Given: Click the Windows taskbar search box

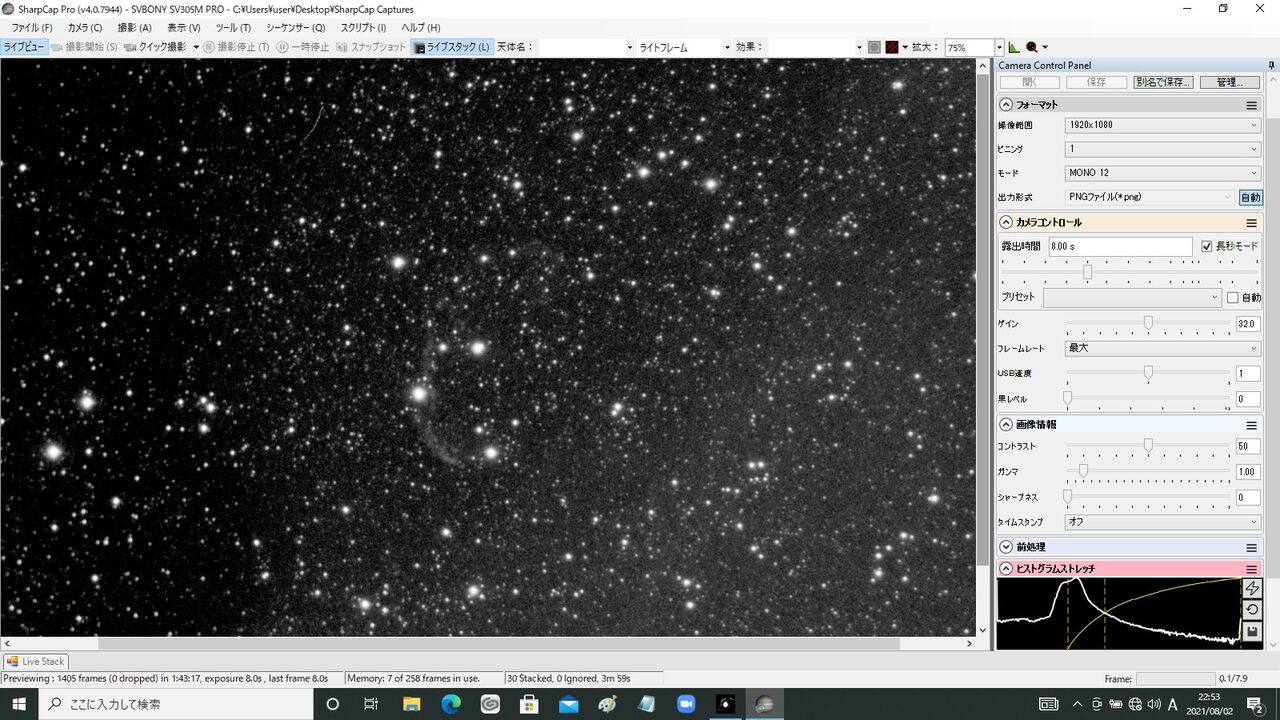Looking at the screenshot, I should (178, 704).
